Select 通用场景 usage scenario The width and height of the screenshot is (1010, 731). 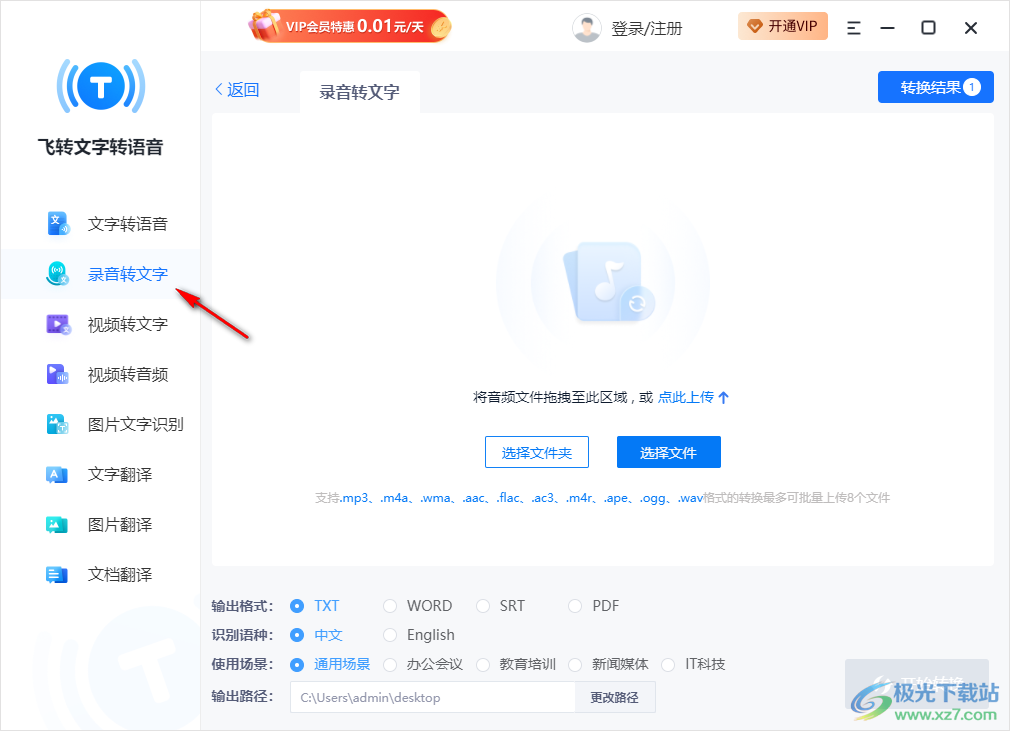tap(297, 664)
